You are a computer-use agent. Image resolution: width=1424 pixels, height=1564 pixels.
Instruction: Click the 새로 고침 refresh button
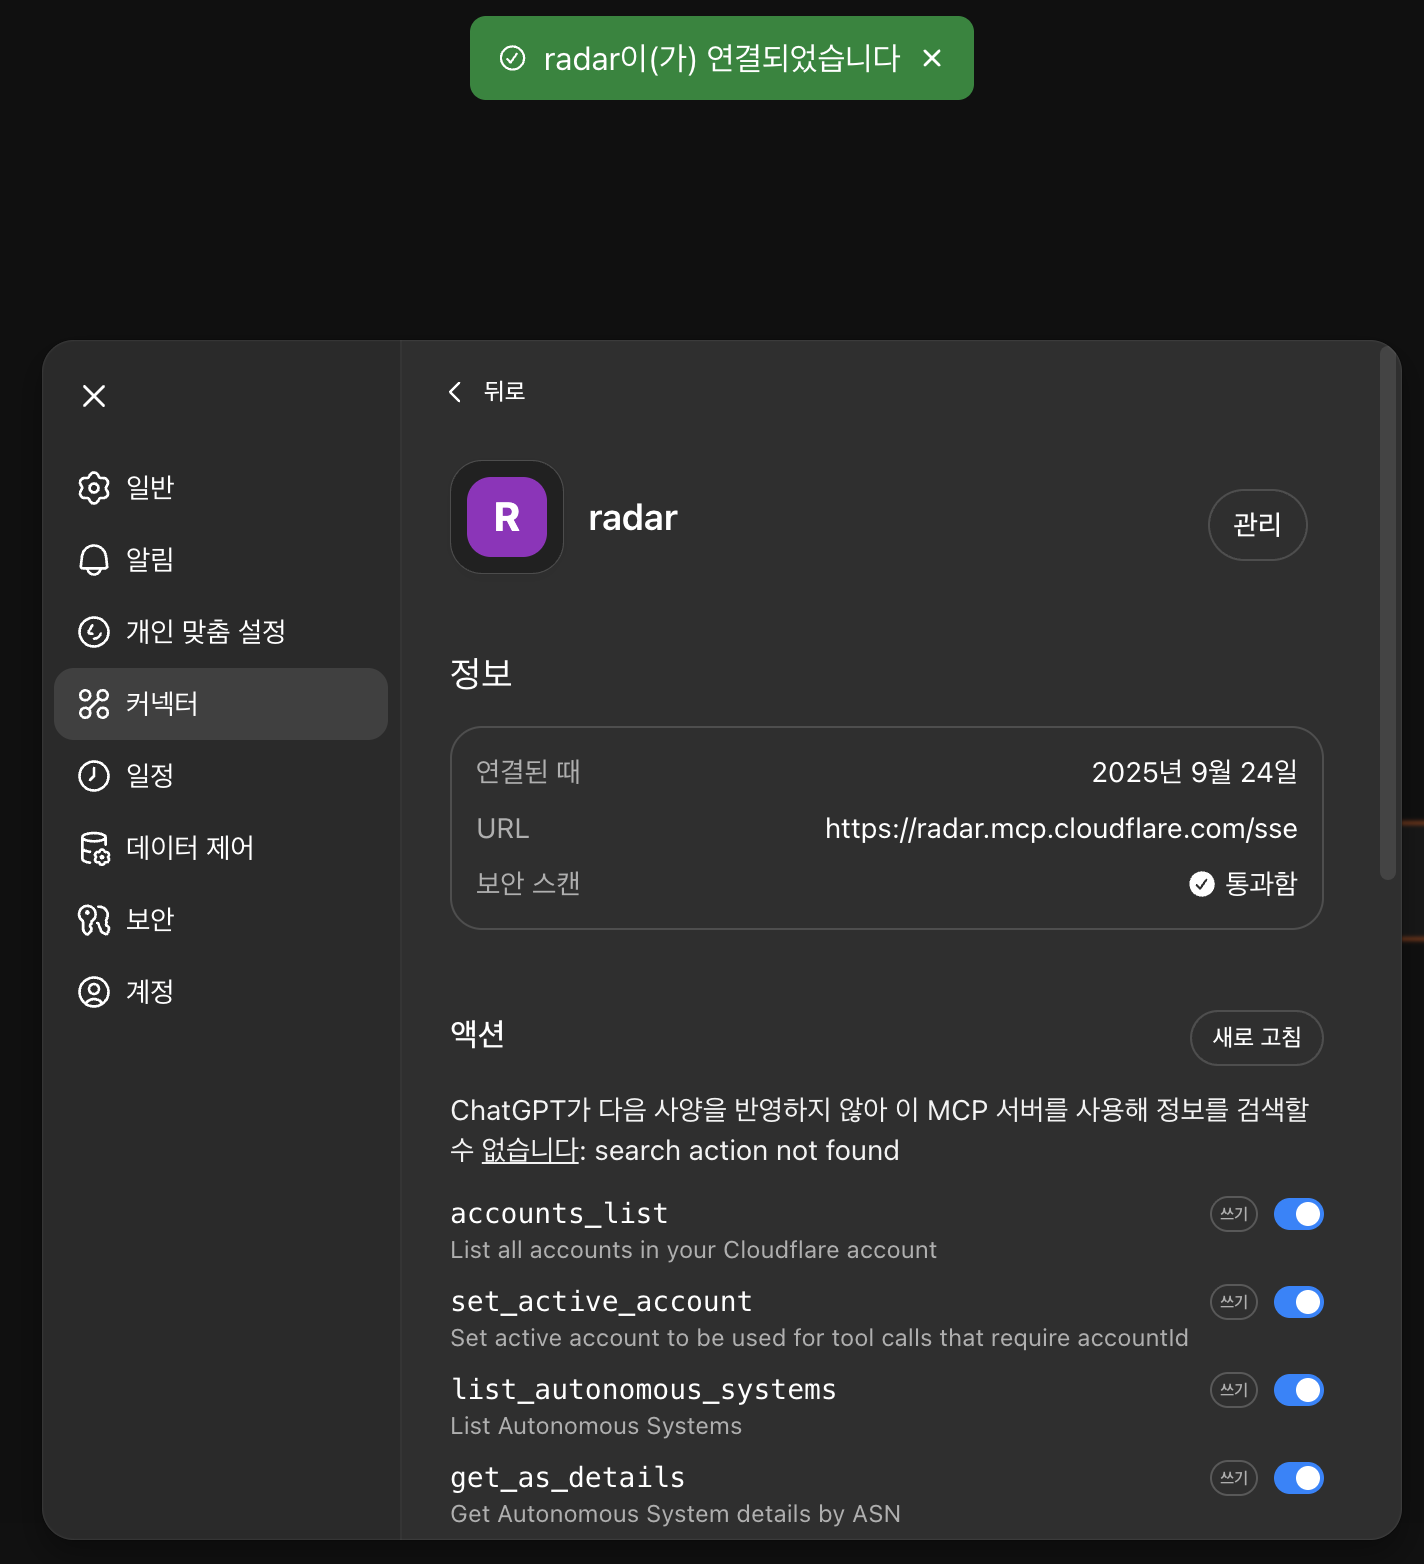pos(1256,1038)
